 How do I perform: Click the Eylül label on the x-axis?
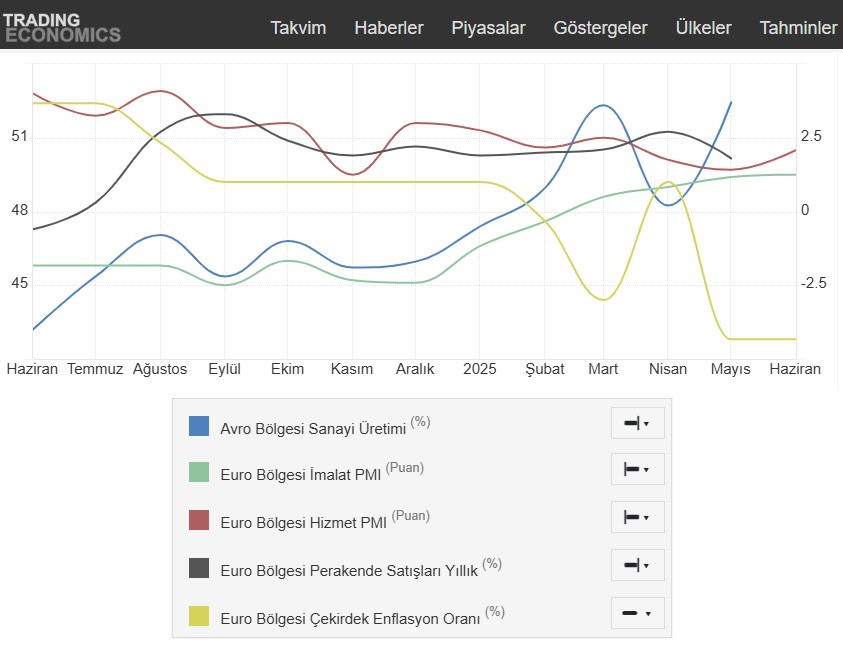[224, 369]
